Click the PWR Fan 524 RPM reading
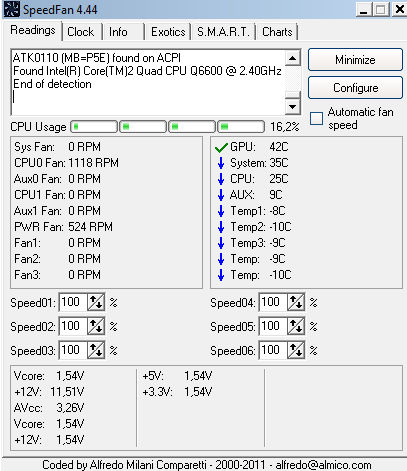Image resolution: width=407 pixels, height=471 pixels. (63, 227)
